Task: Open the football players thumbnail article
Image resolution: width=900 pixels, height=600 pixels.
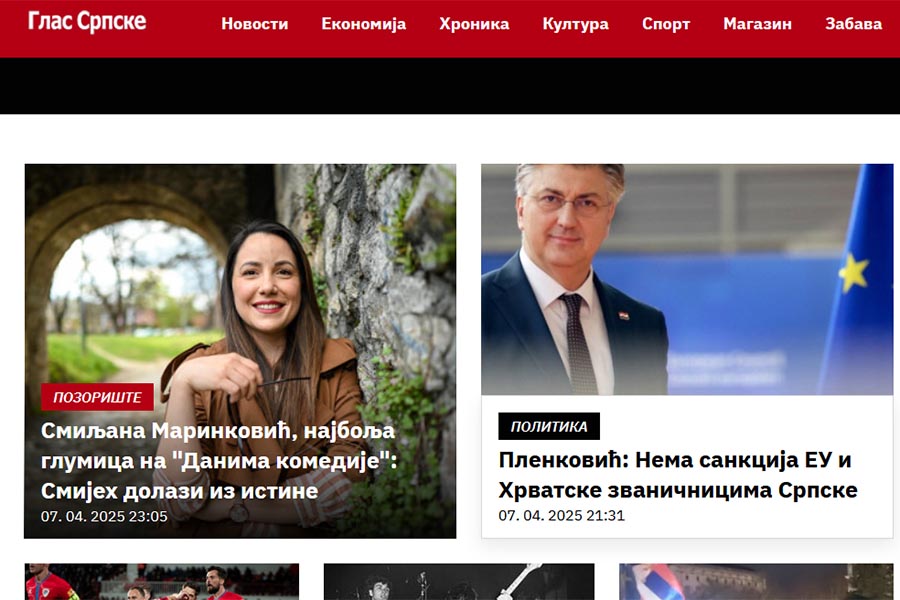Action: click(x=161, y=582)
